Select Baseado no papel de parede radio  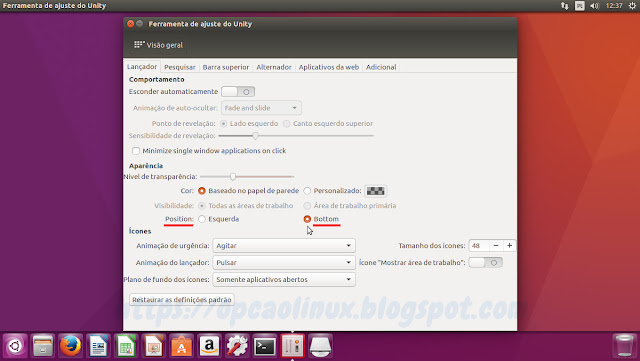202,191
